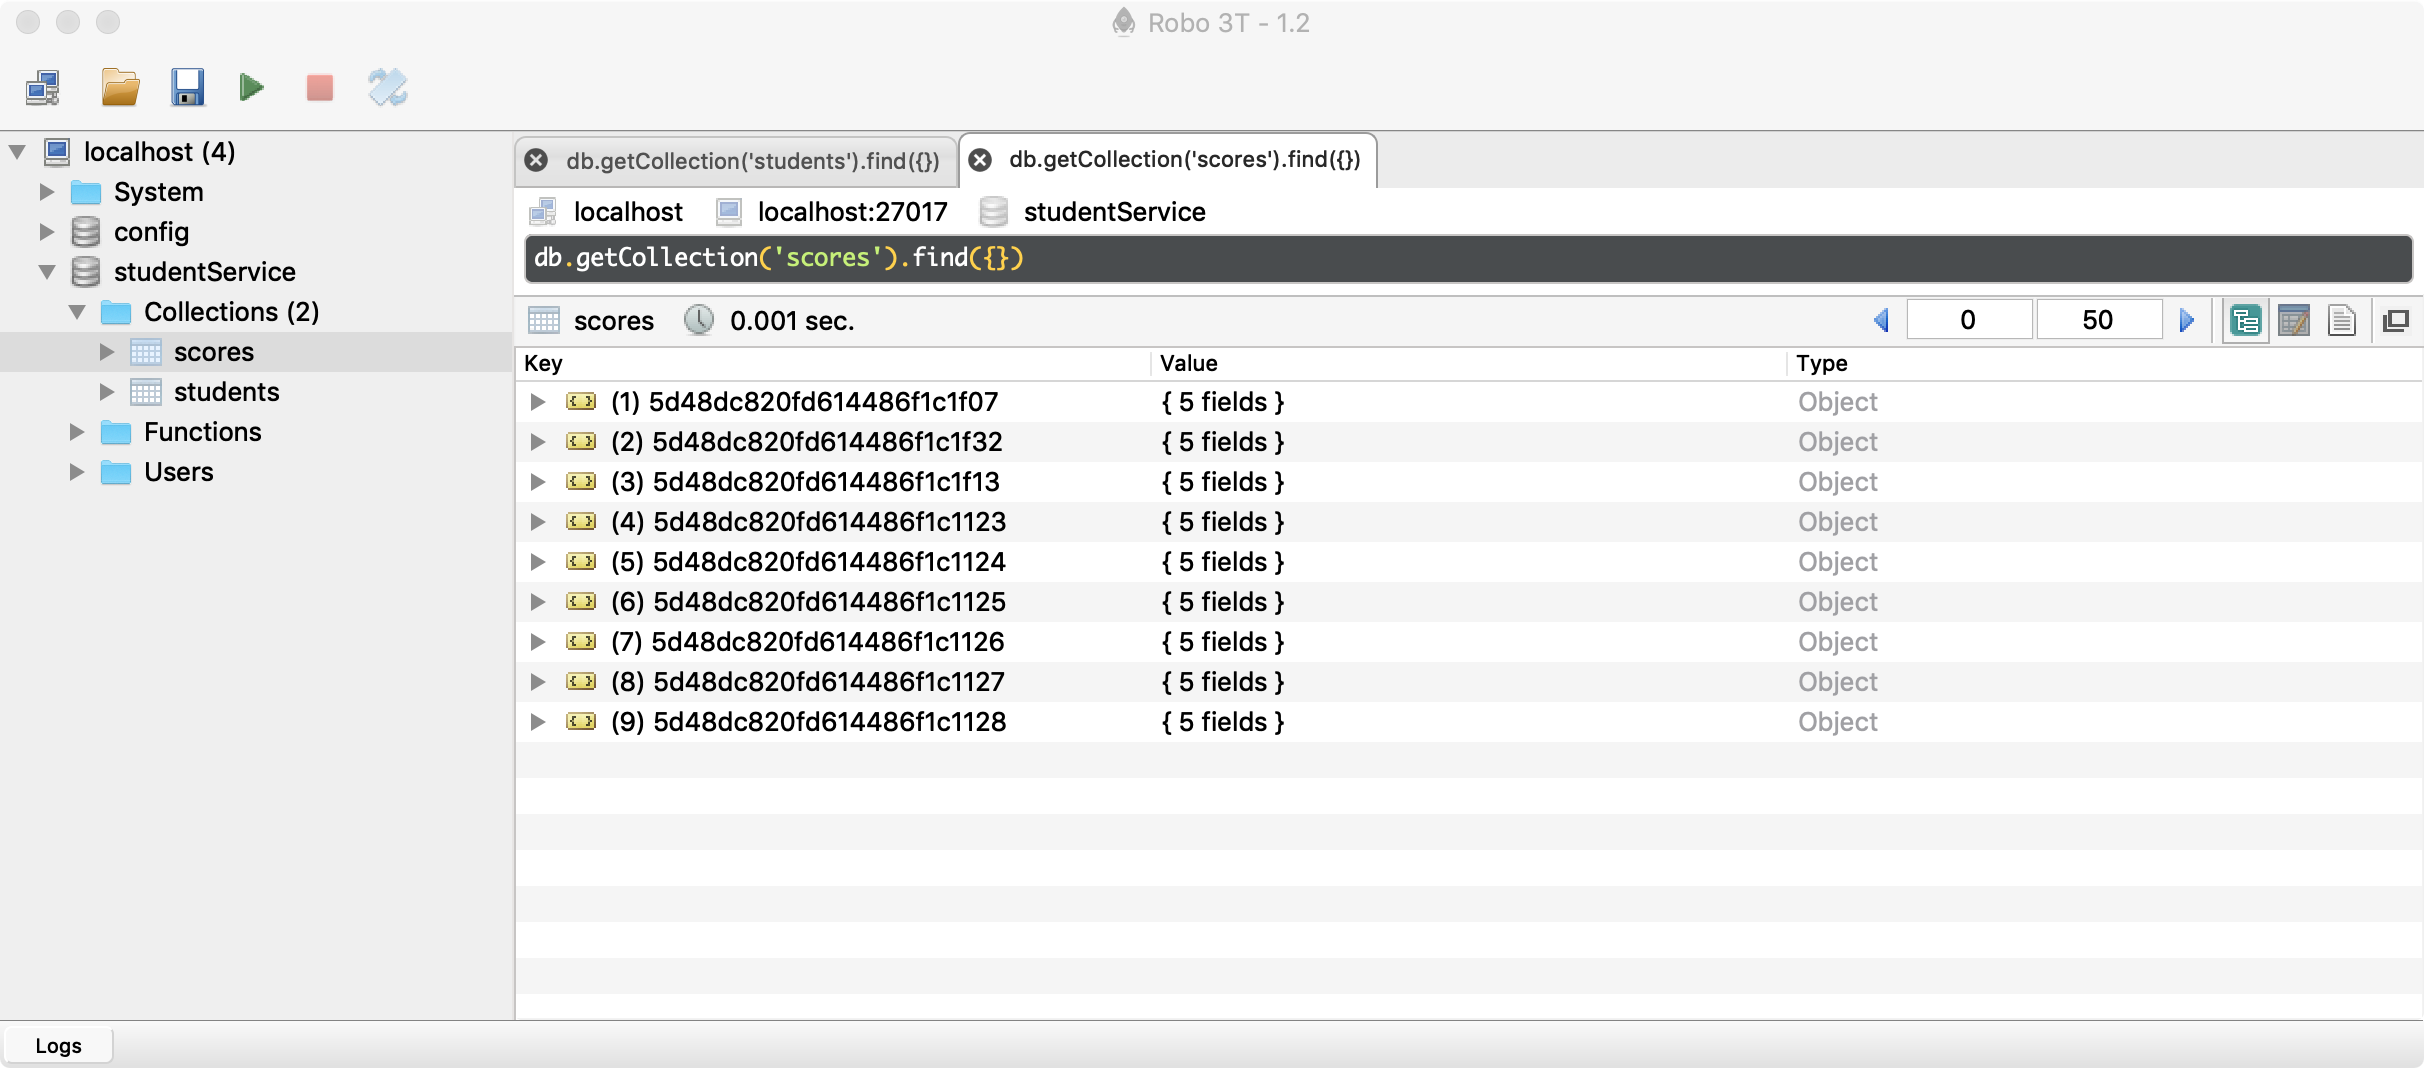Viewport: 2424px width, 1068px height.
Task: Expand the config database
Action: tap(47, 232)
